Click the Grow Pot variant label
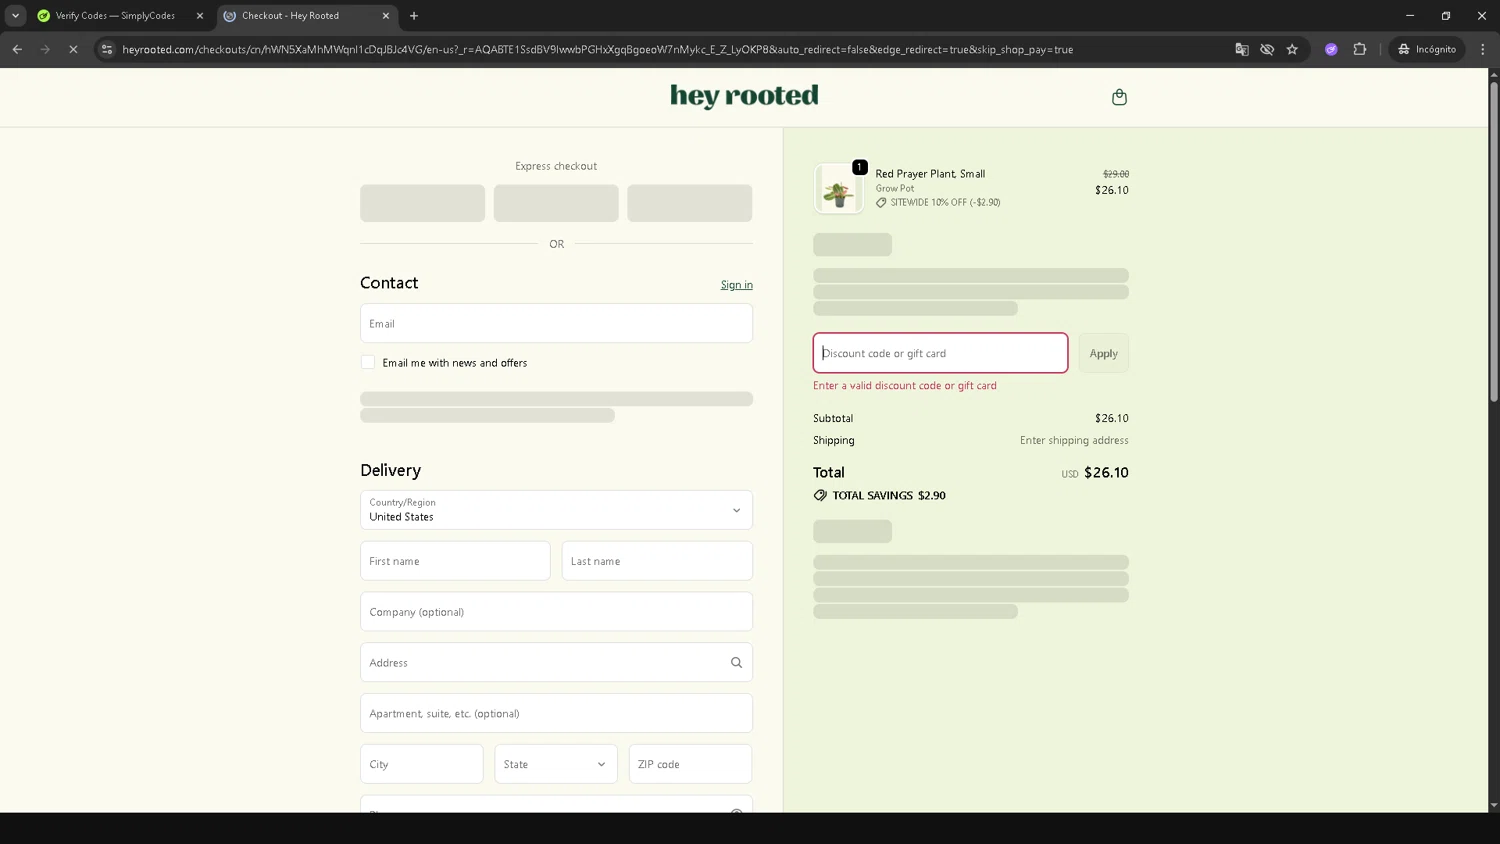 tap(895, 188)
